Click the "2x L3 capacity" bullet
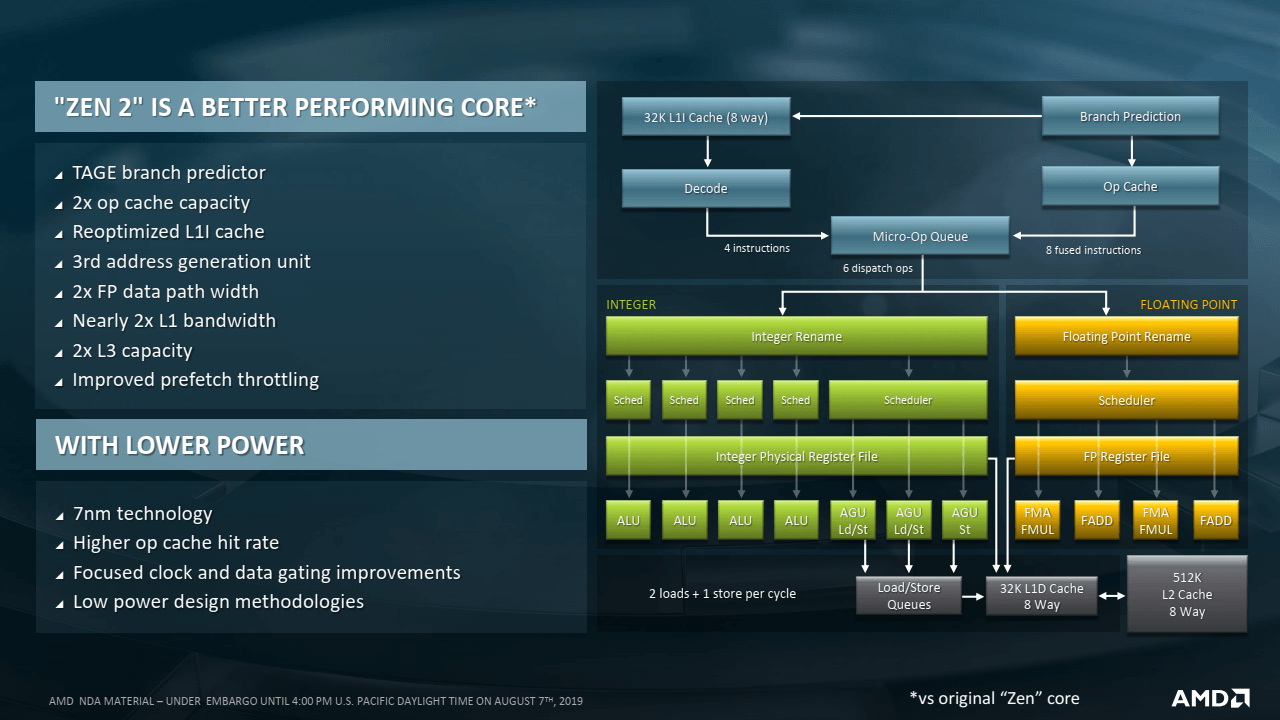This screenshot has width=1280, height=720. point(132,351)
